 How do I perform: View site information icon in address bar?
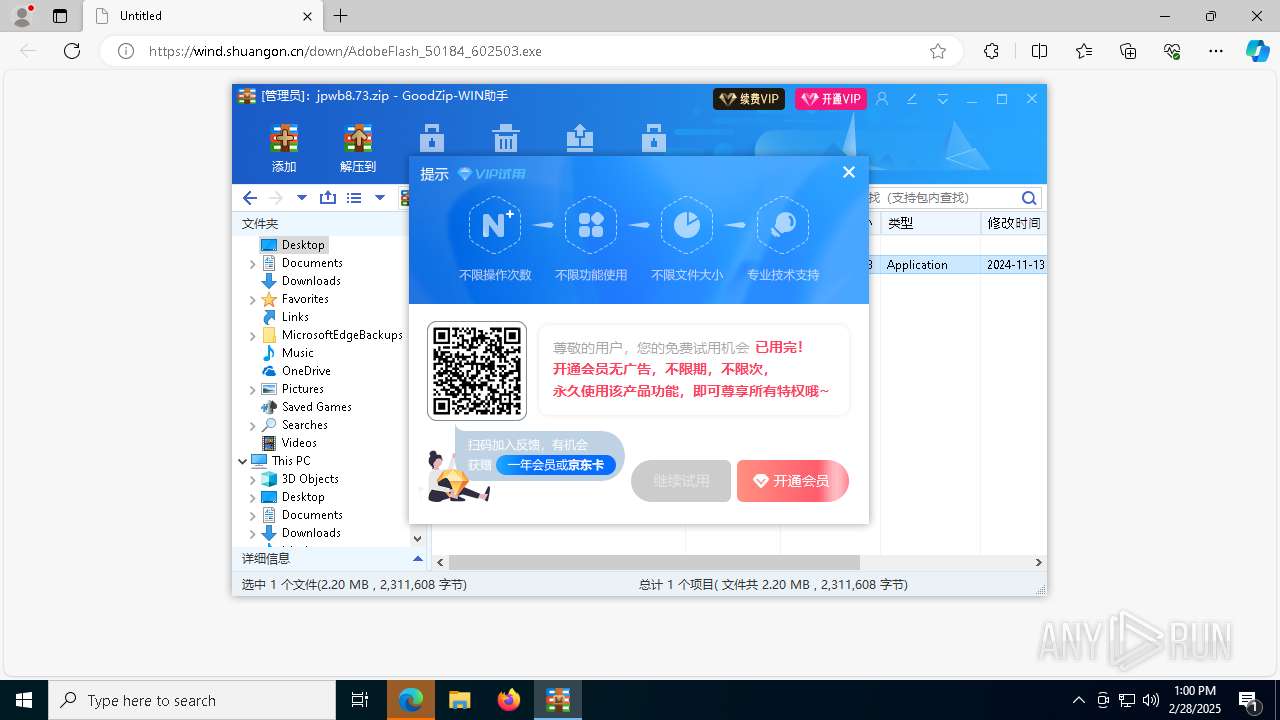[126, 51]
